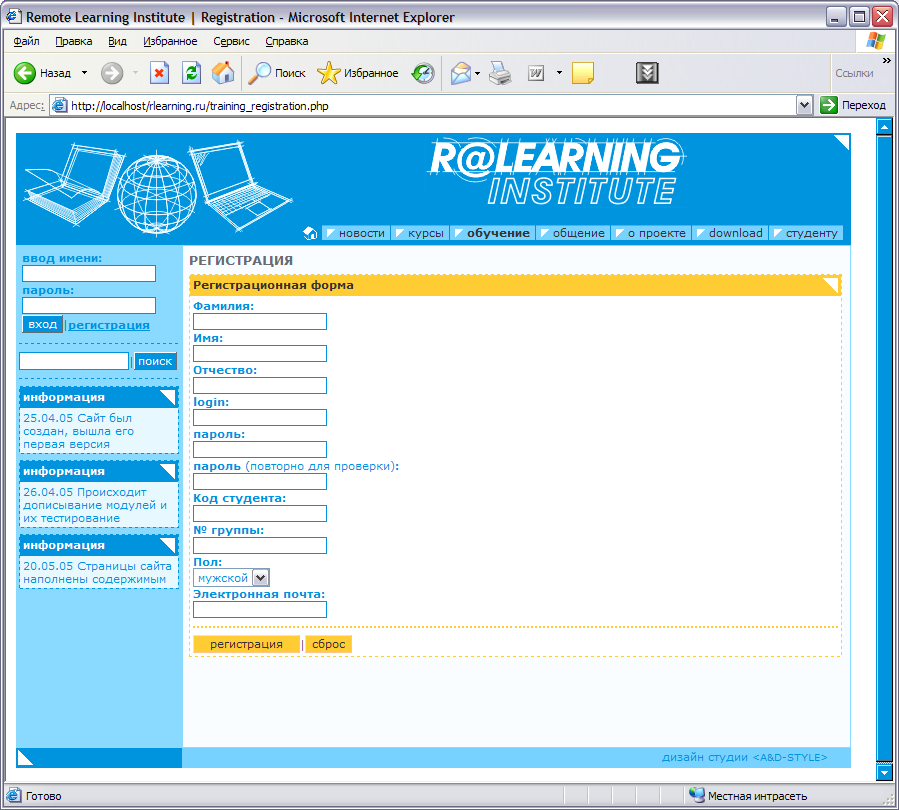Open the Сервис menu
Screen dimensions: 899x810
click(x=231, y=41)
